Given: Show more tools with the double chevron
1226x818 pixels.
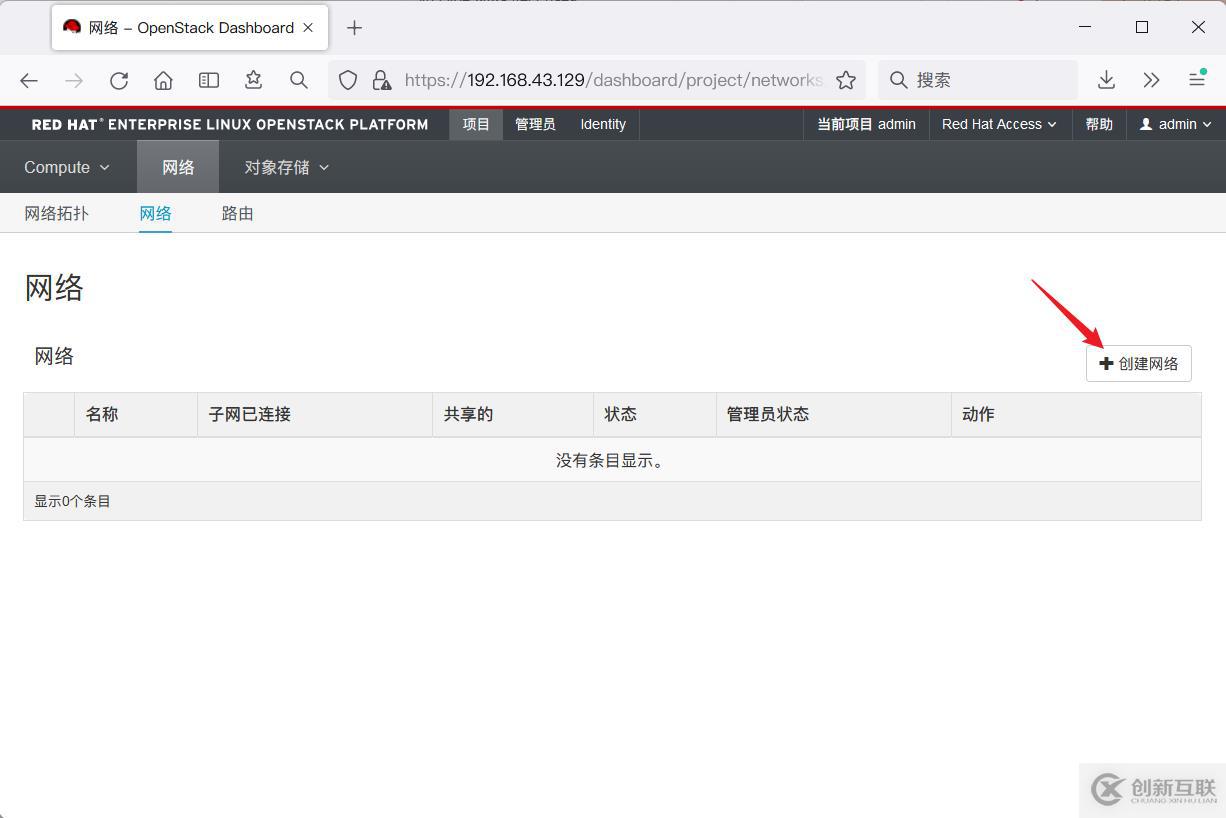Looking at the screenshot, I should 1151,80.
